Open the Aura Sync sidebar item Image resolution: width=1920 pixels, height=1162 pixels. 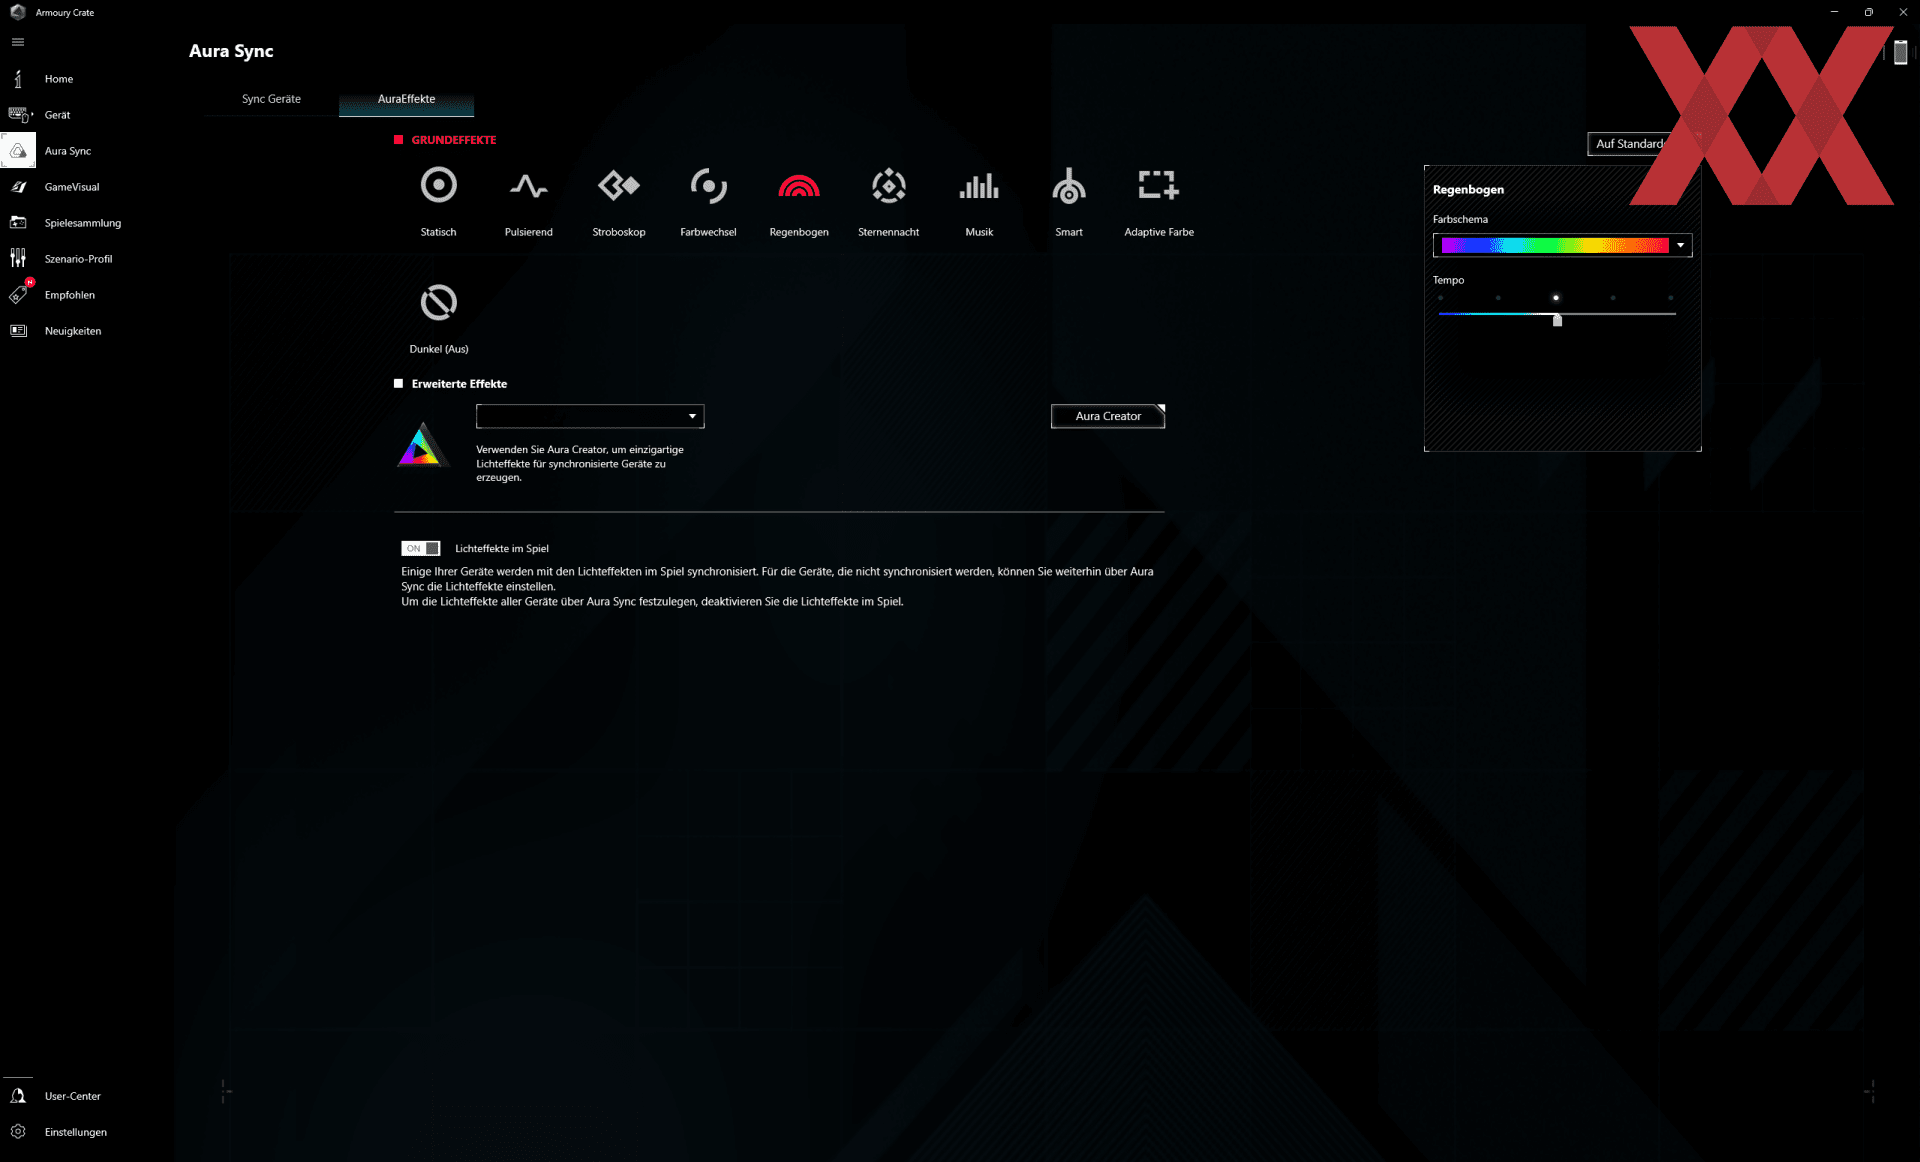coord(67,151)
